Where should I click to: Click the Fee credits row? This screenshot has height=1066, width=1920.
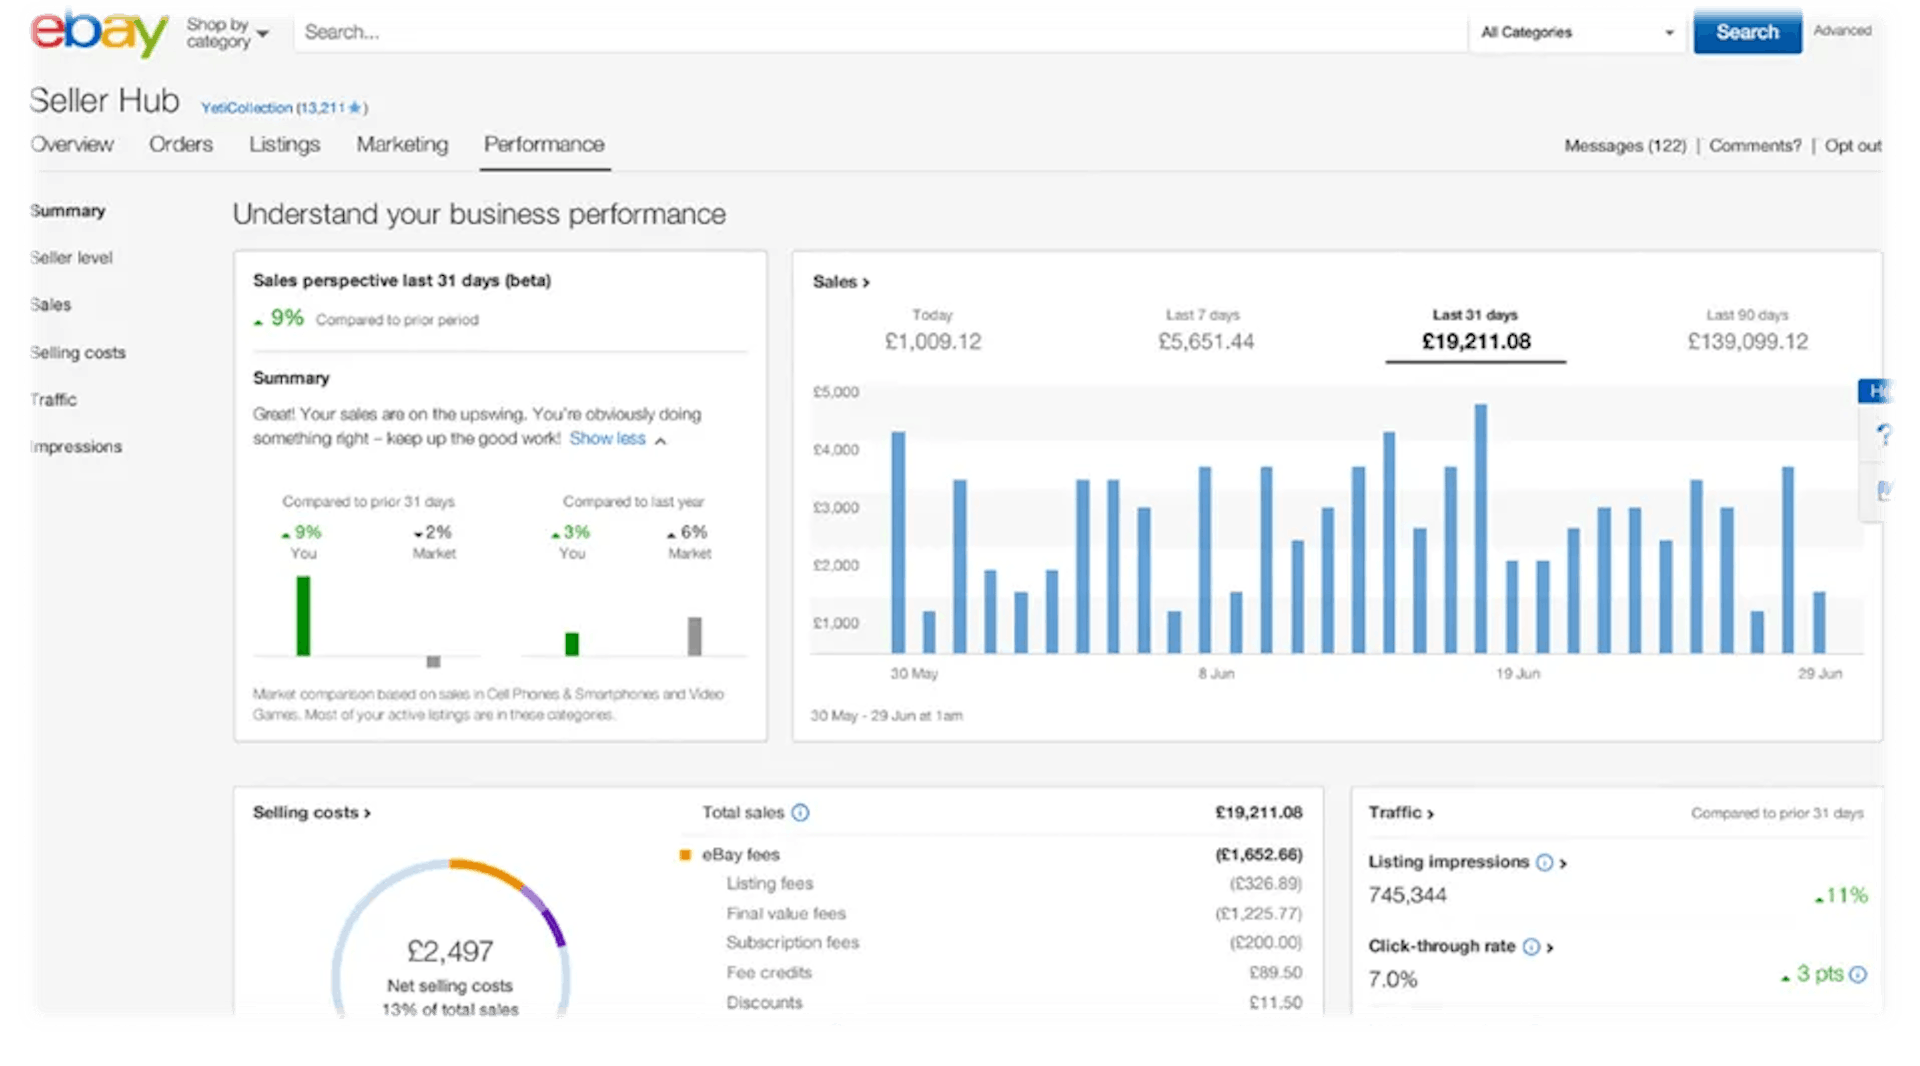click(1014, 973)
